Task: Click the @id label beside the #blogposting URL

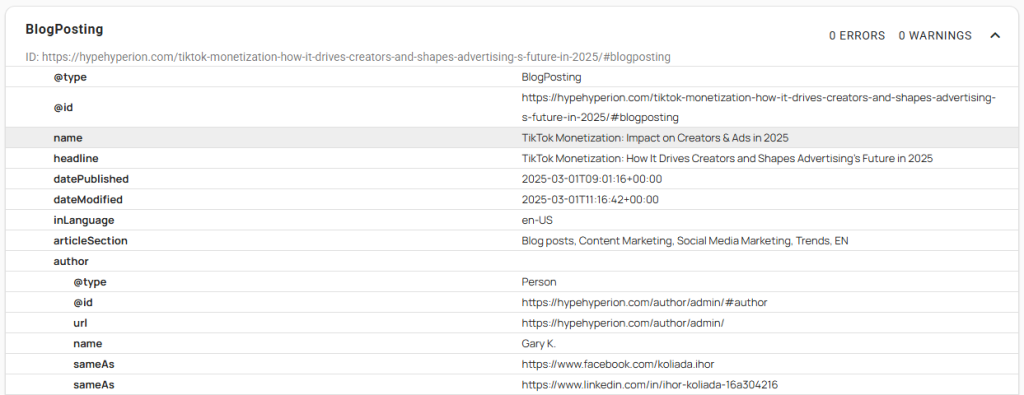Action: 63,107
